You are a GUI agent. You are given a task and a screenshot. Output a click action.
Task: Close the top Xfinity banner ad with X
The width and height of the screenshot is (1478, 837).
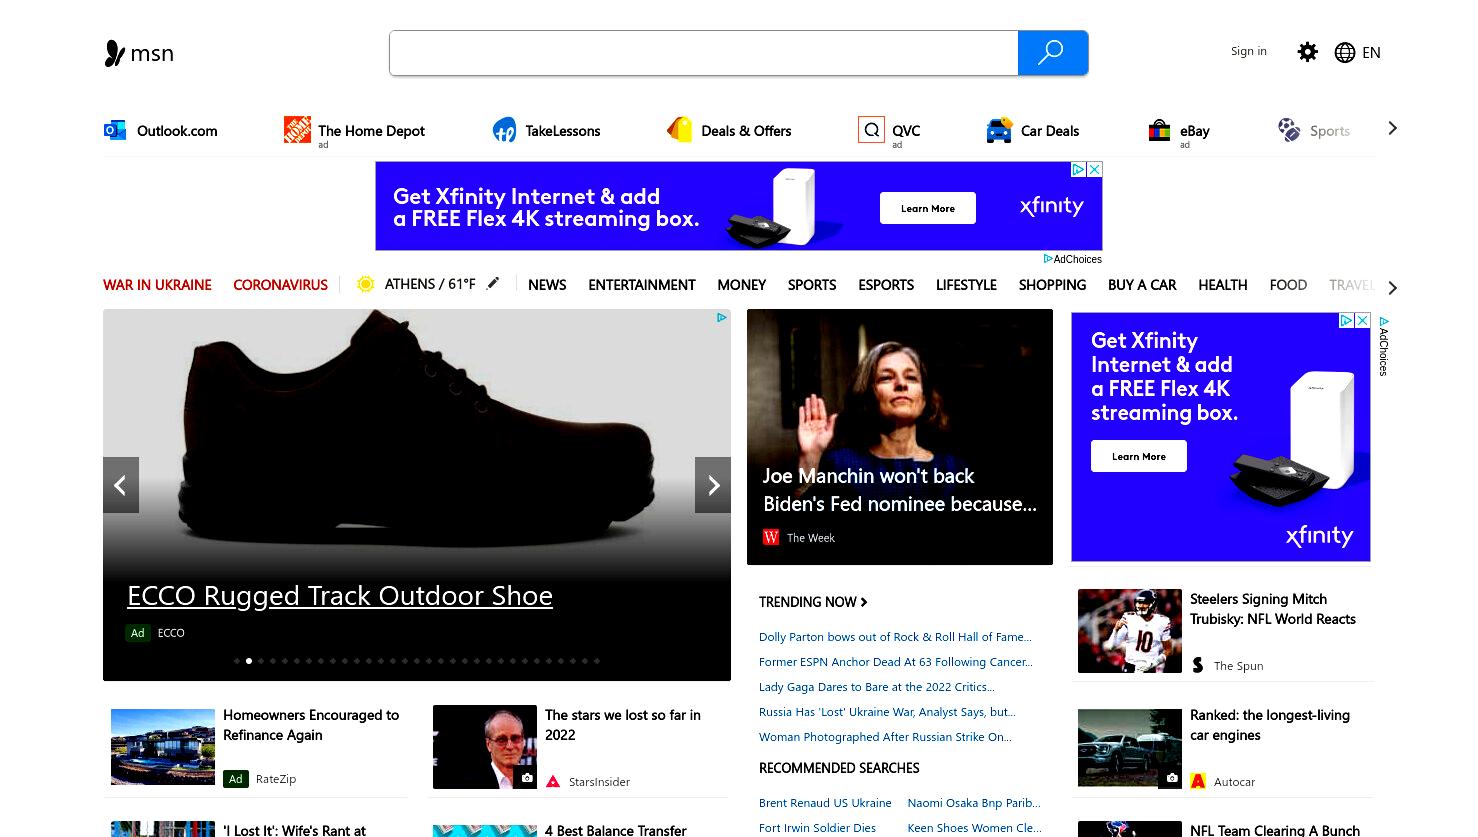point(1095,169)
